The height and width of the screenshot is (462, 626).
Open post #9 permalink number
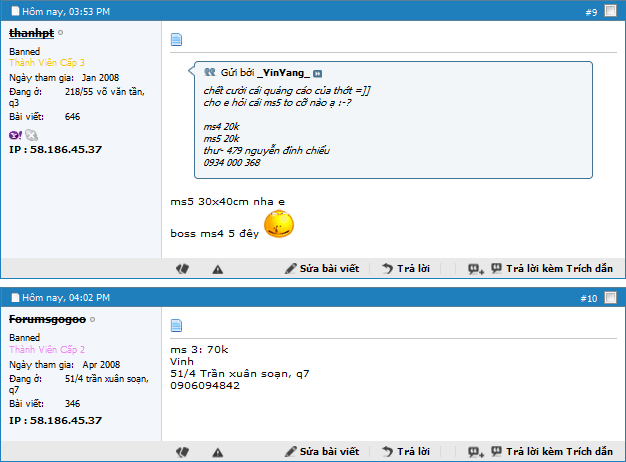coord(591,12)
